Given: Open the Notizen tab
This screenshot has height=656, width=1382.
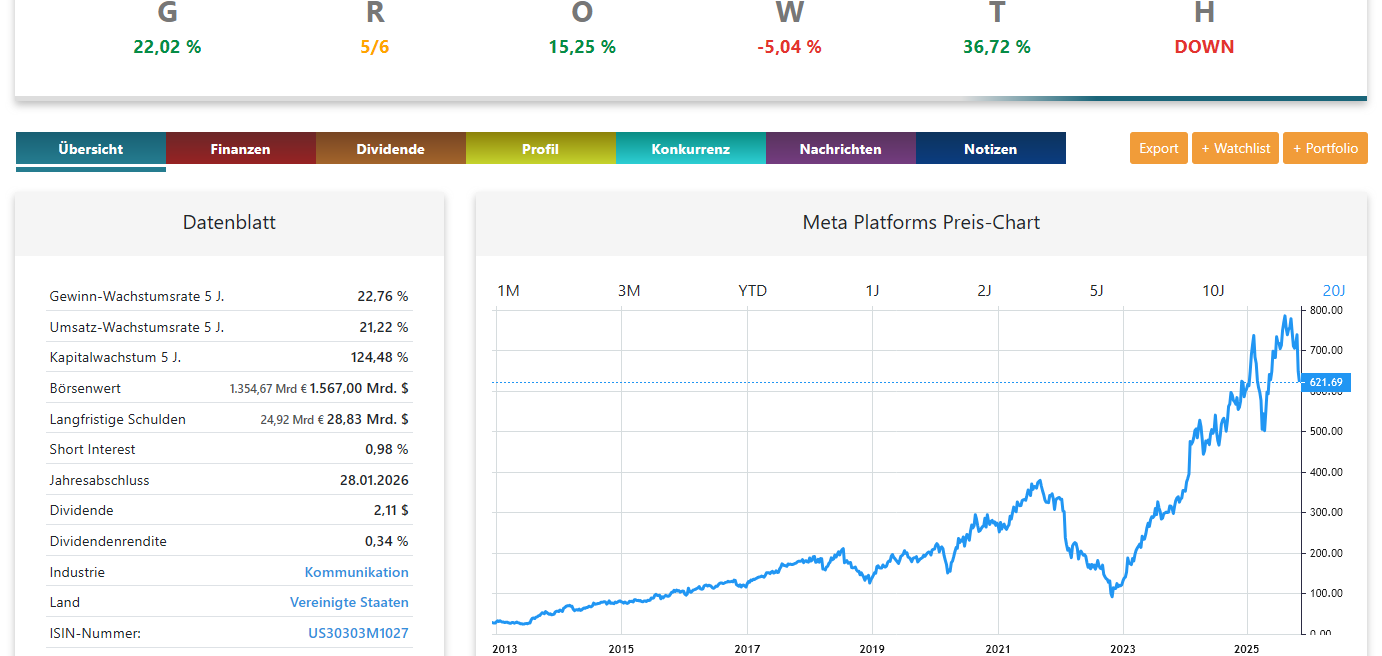Looking at the screenshot, I should 990,149.
